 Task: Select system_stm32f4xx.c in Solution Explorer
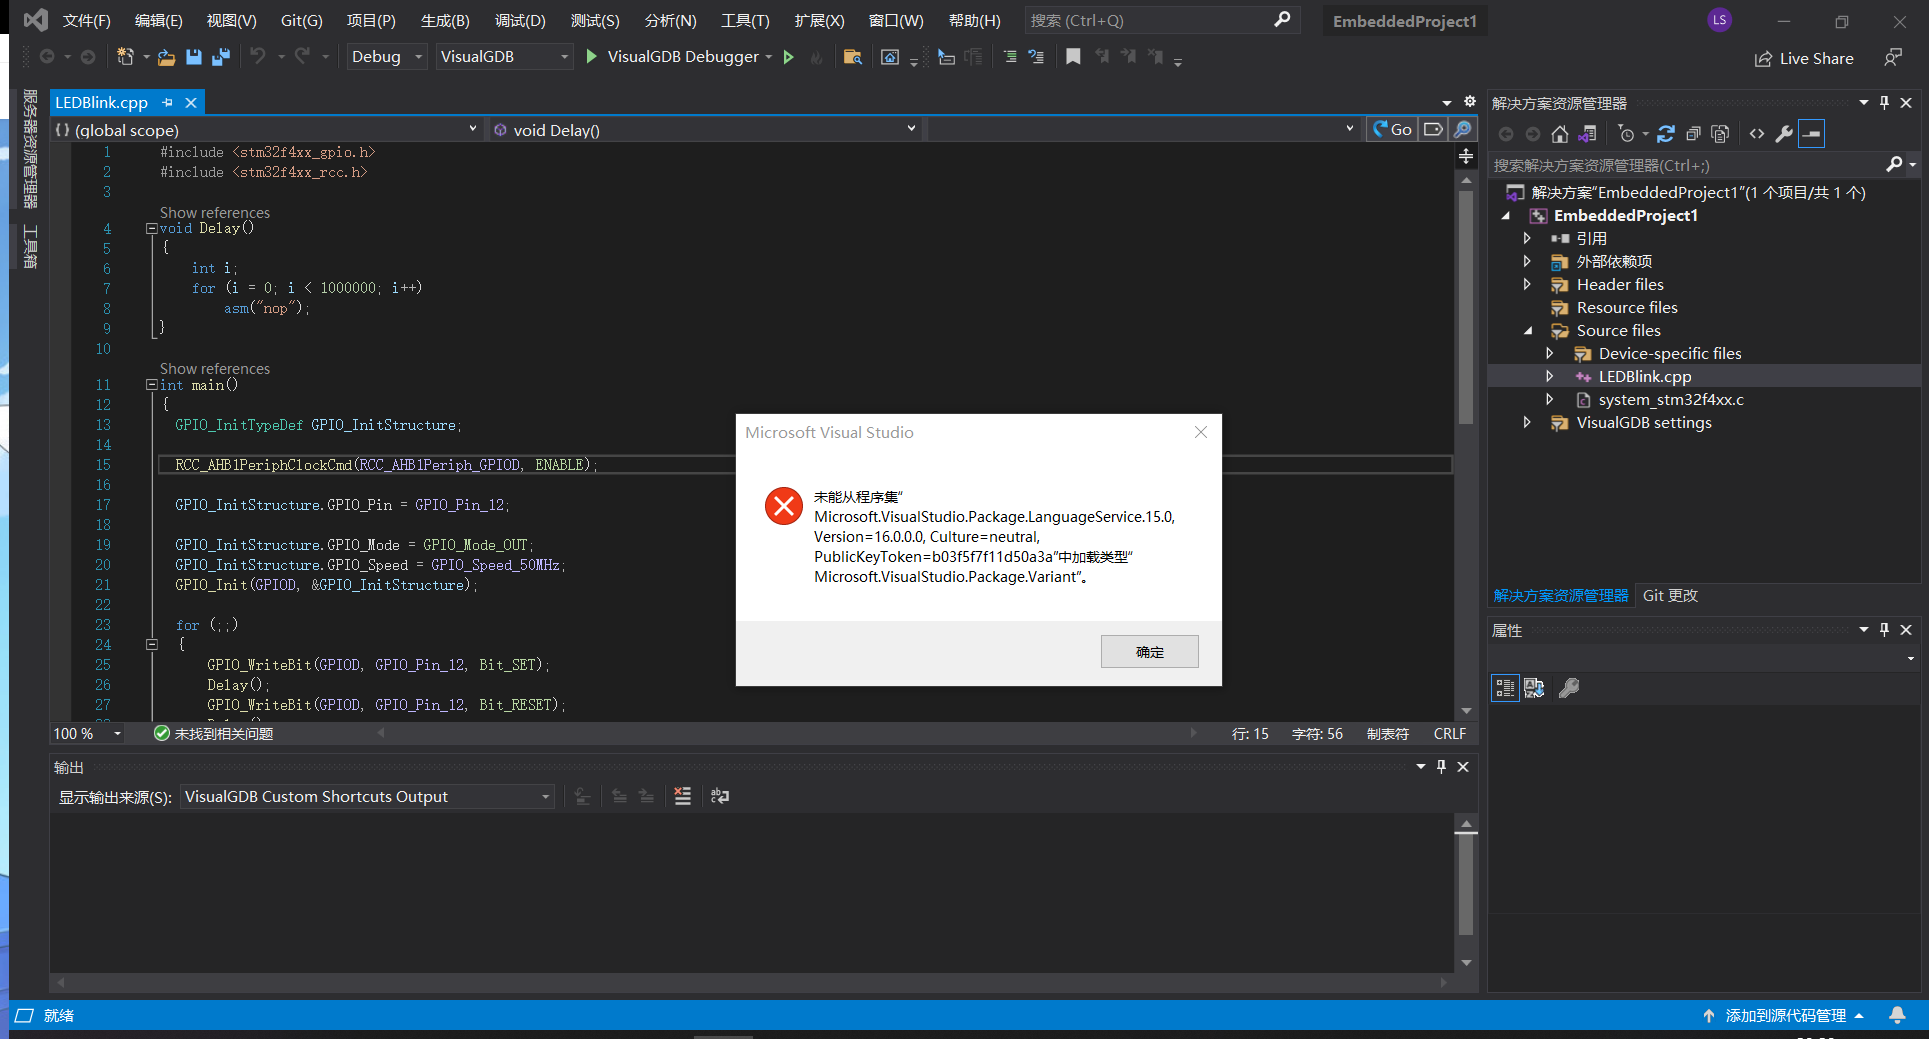point(1671,399)
